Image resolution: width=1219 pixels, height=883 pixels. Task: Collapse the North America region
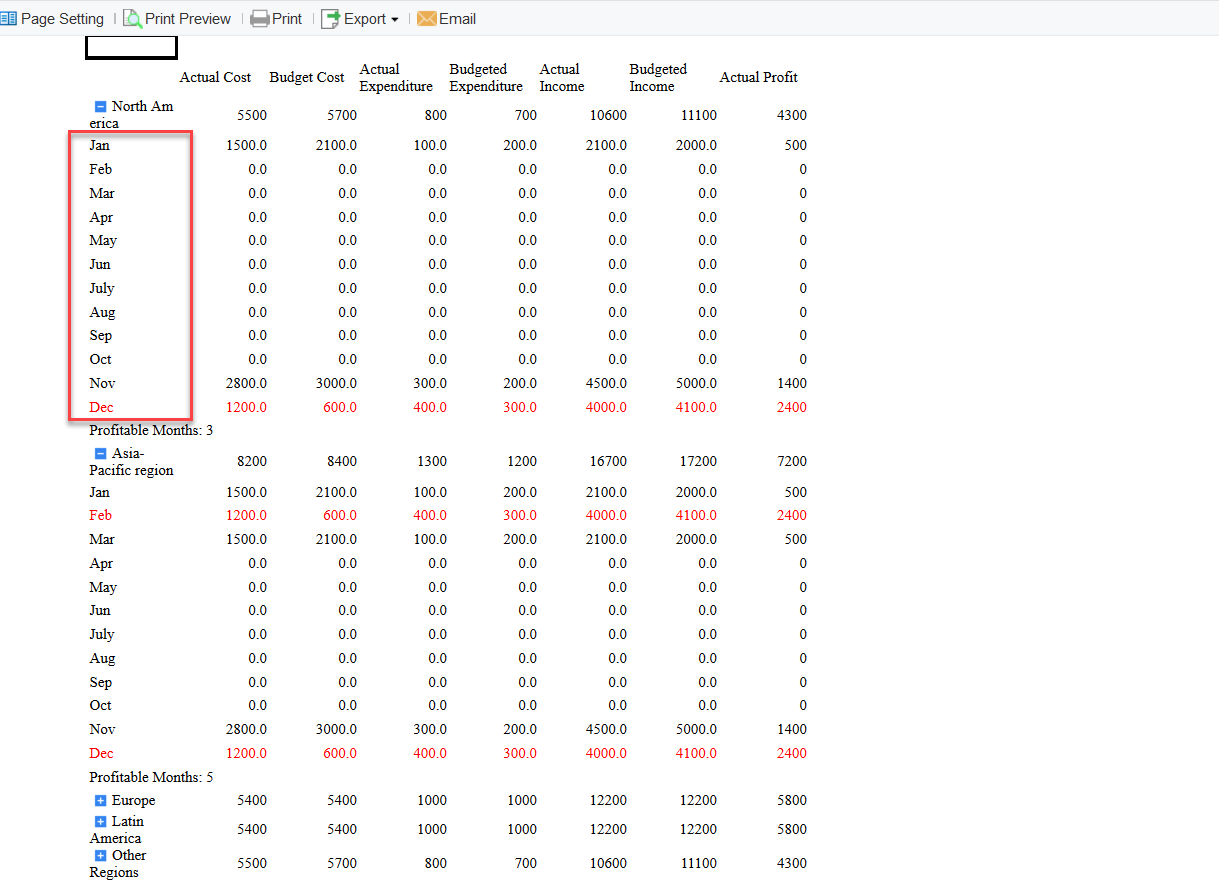point(100,106)
